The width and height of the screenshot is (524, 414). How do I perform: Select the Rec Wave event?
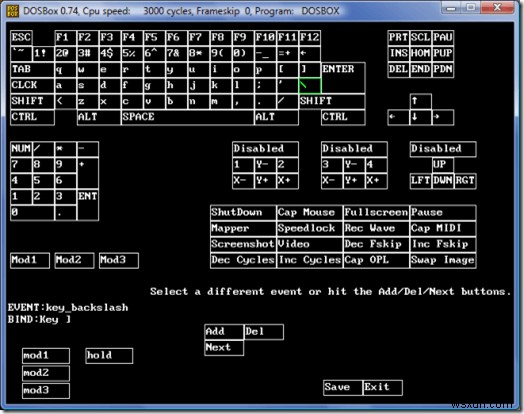[376, 229]
